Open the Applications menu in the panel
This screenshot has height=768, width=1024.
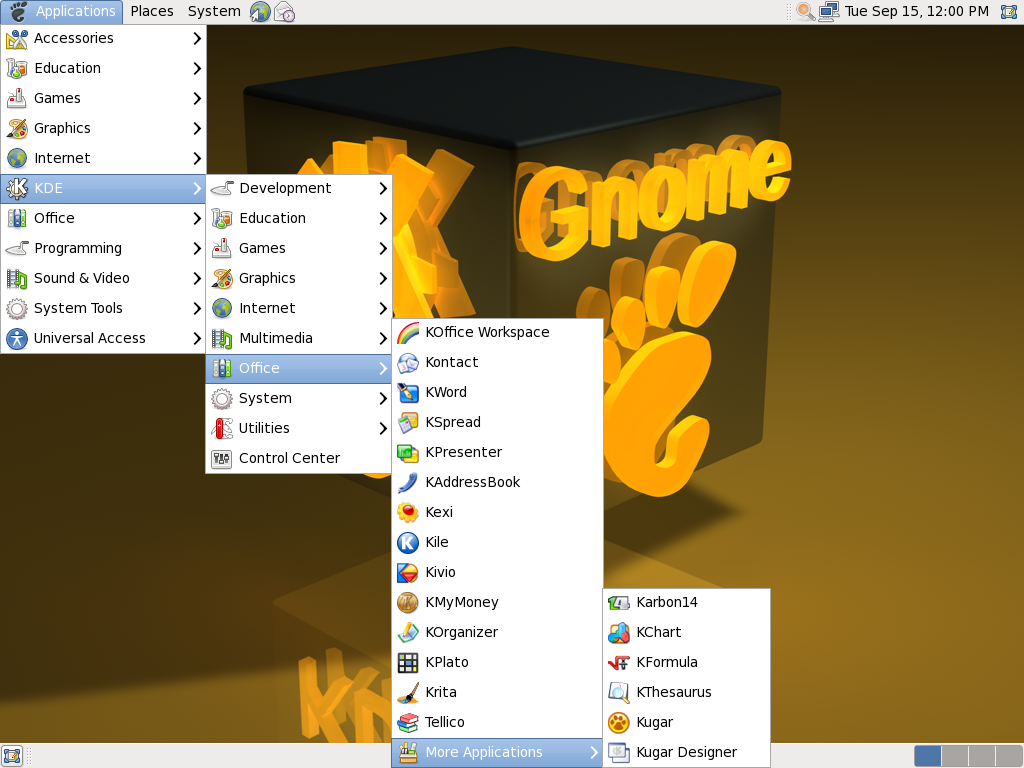[62, 11]
